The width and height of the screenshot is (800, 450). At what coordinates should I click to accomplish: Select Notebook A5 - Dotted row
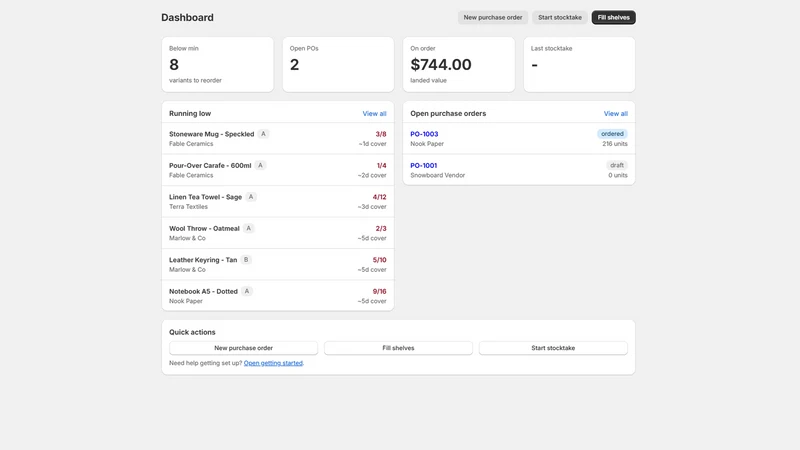coord(278,296)
